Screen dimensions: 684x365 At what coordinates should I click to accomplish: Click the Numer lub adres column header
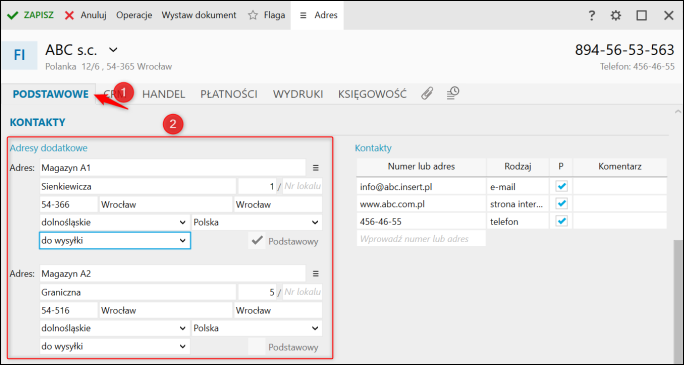point(421,167)
